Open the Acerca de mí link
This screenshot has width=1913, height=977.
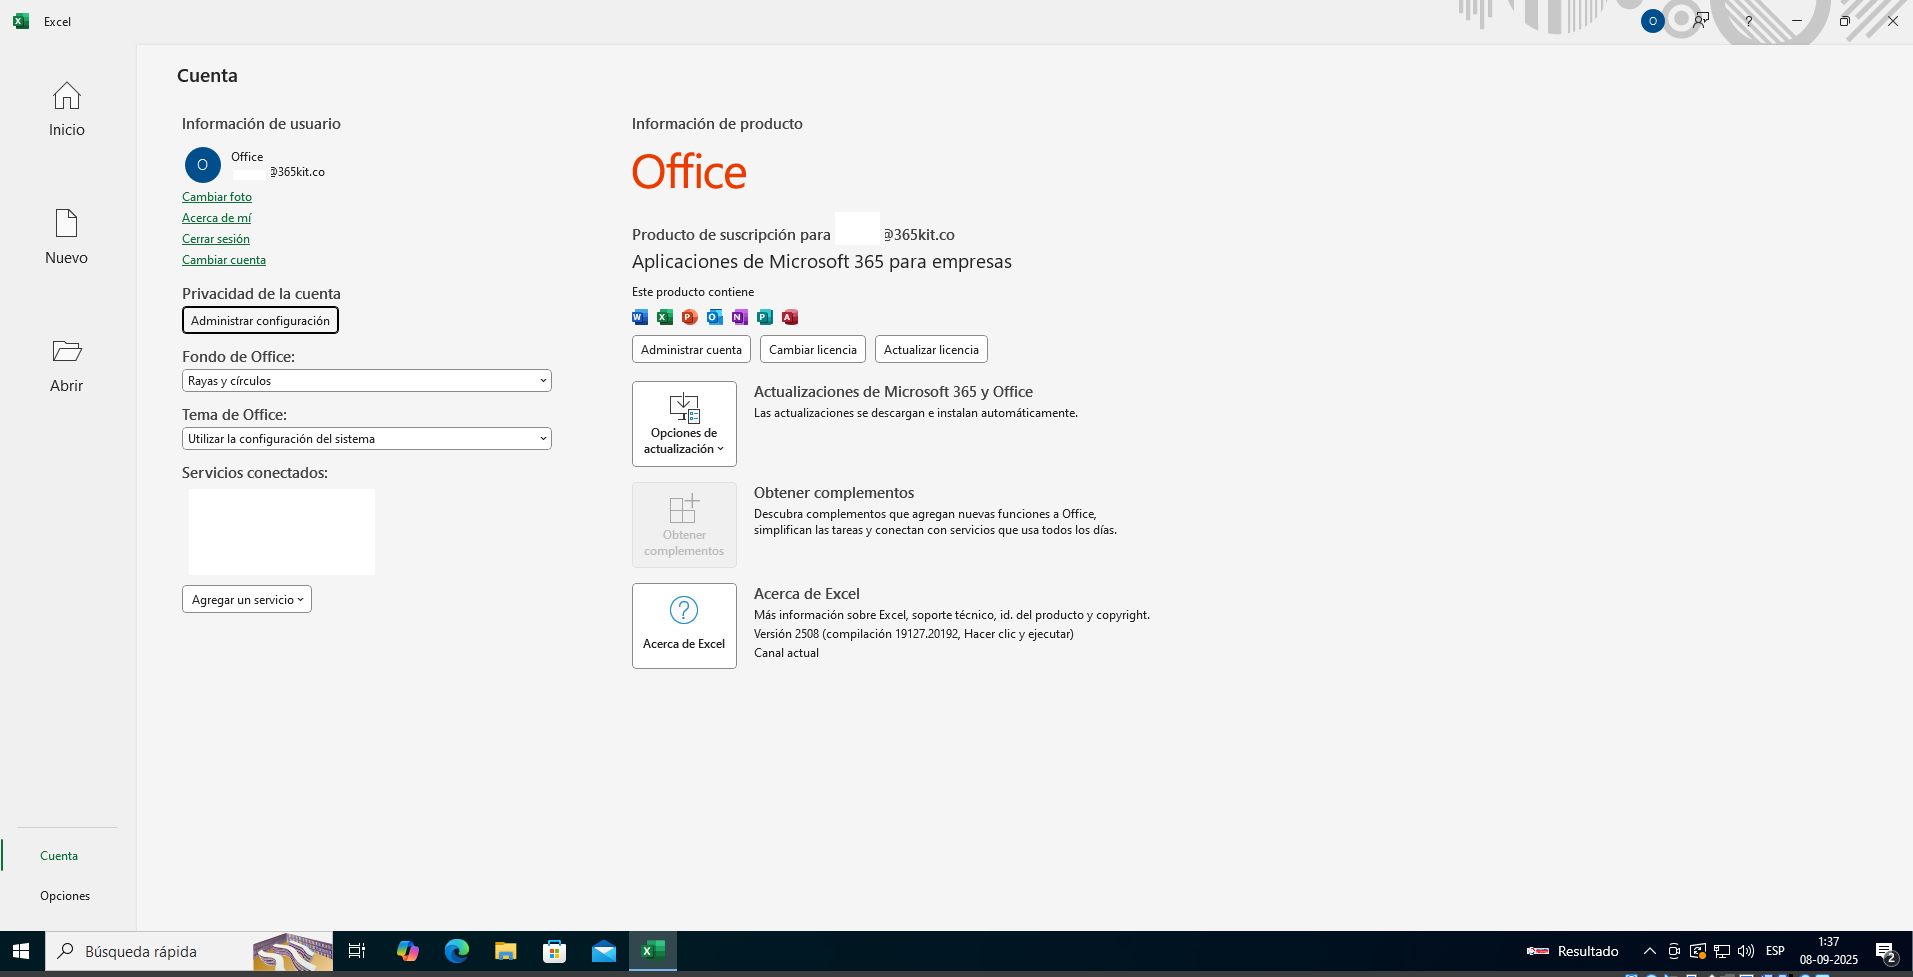pos(216,218)
